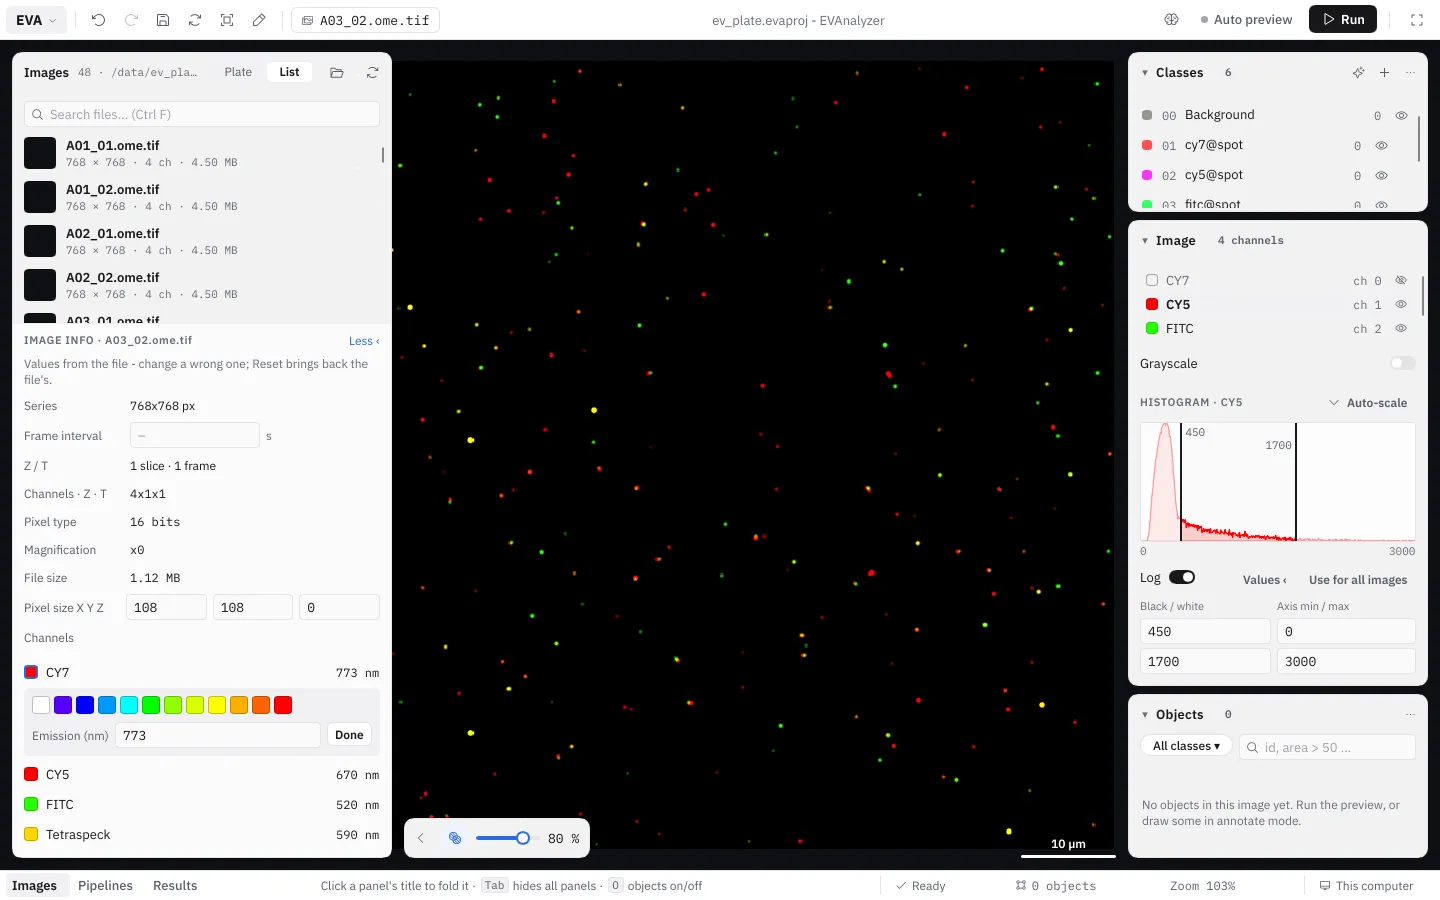1440x900 pixels.
Task: Go back with the viewer arrow button
Action: tap(421, 838)
